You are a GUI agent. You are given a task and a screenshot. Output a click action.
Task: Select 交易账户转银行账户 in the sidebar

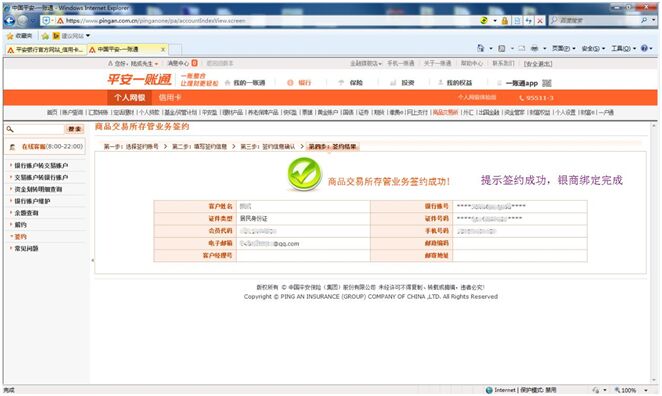point(41,177)
